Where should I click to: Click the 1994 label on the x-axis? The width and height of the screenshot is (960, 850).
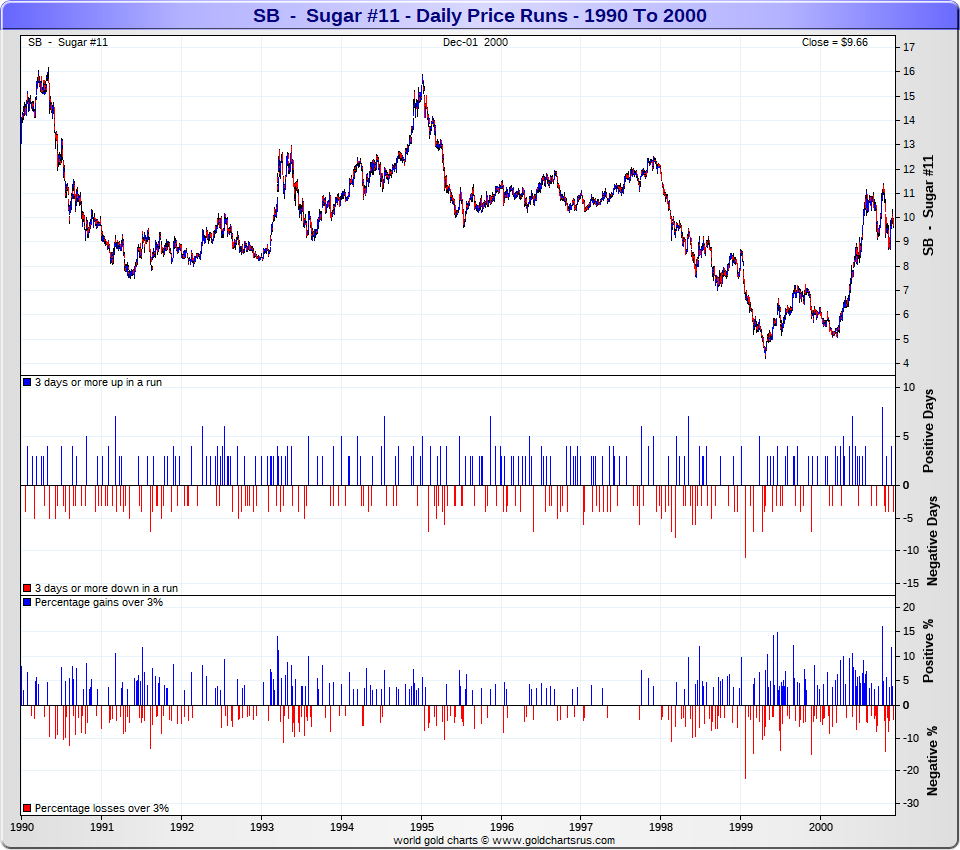342,827
